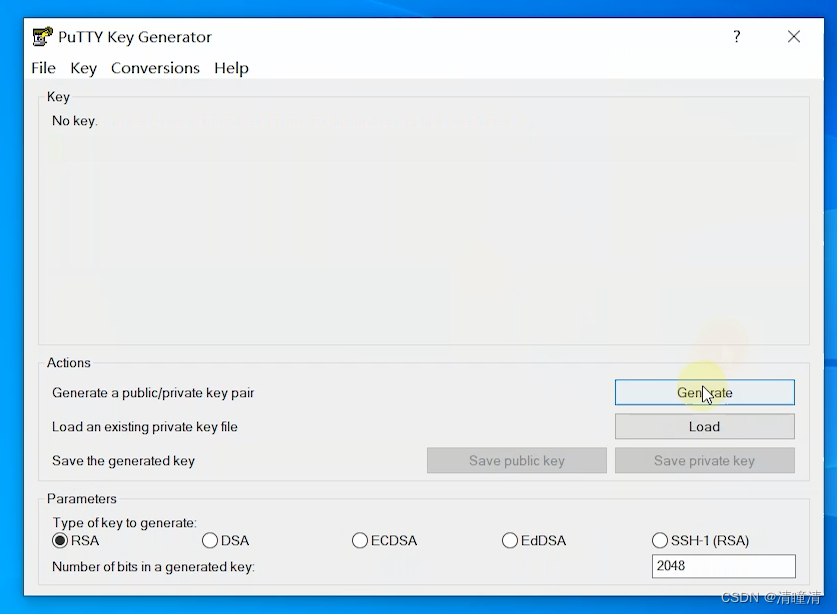
Task: Click the 'No key.' status text
Action: pyautogui.click(x=75, y=121)
